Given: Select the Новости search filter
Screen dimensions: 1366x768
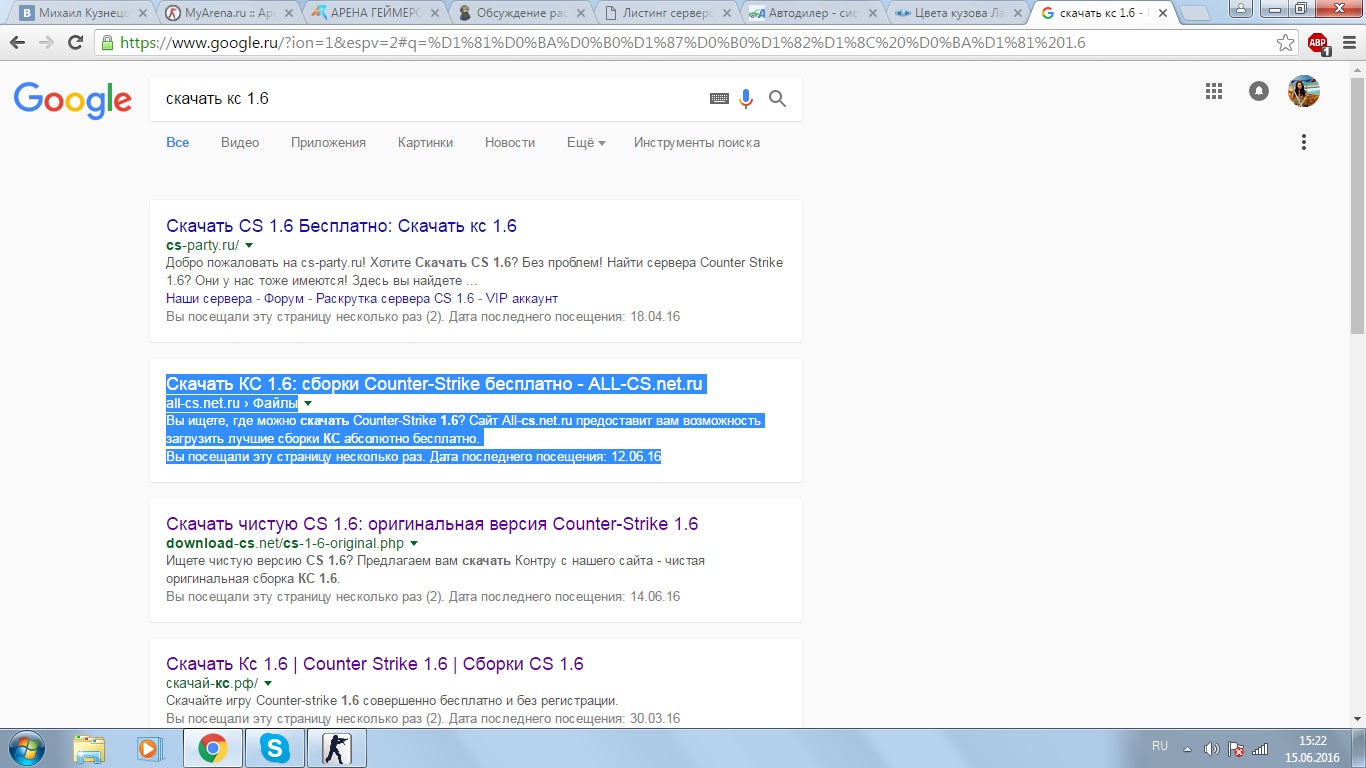Looking at the screenshot, I should pos(510,143).
